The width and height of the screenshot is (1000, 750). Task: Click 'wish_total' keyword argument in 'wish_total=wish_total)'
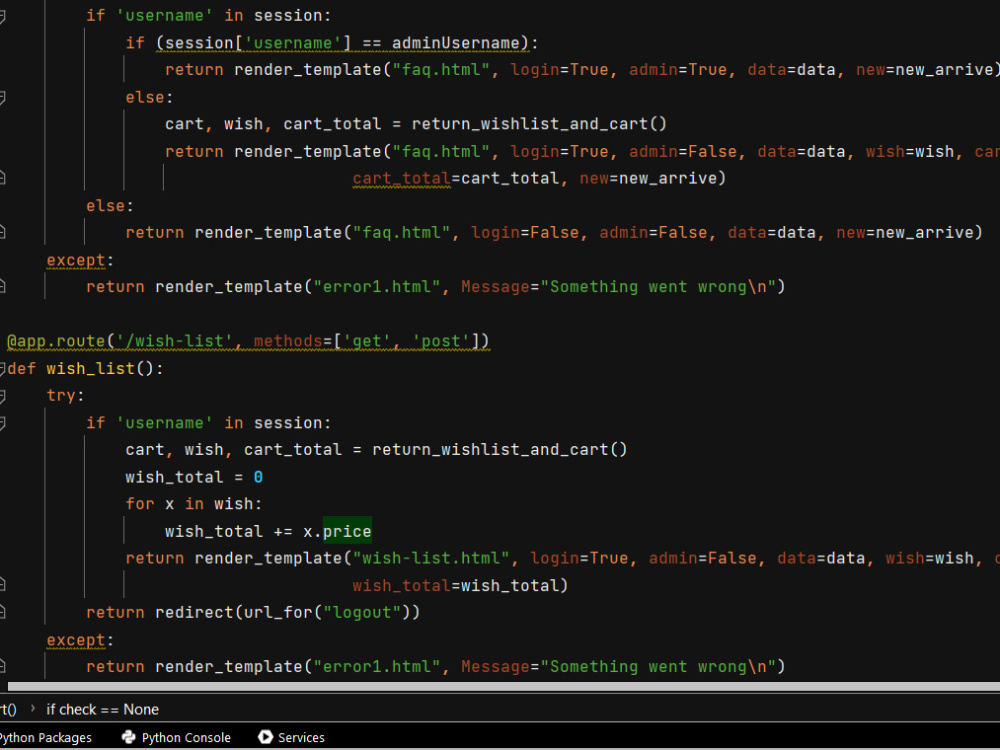(402, 585)
